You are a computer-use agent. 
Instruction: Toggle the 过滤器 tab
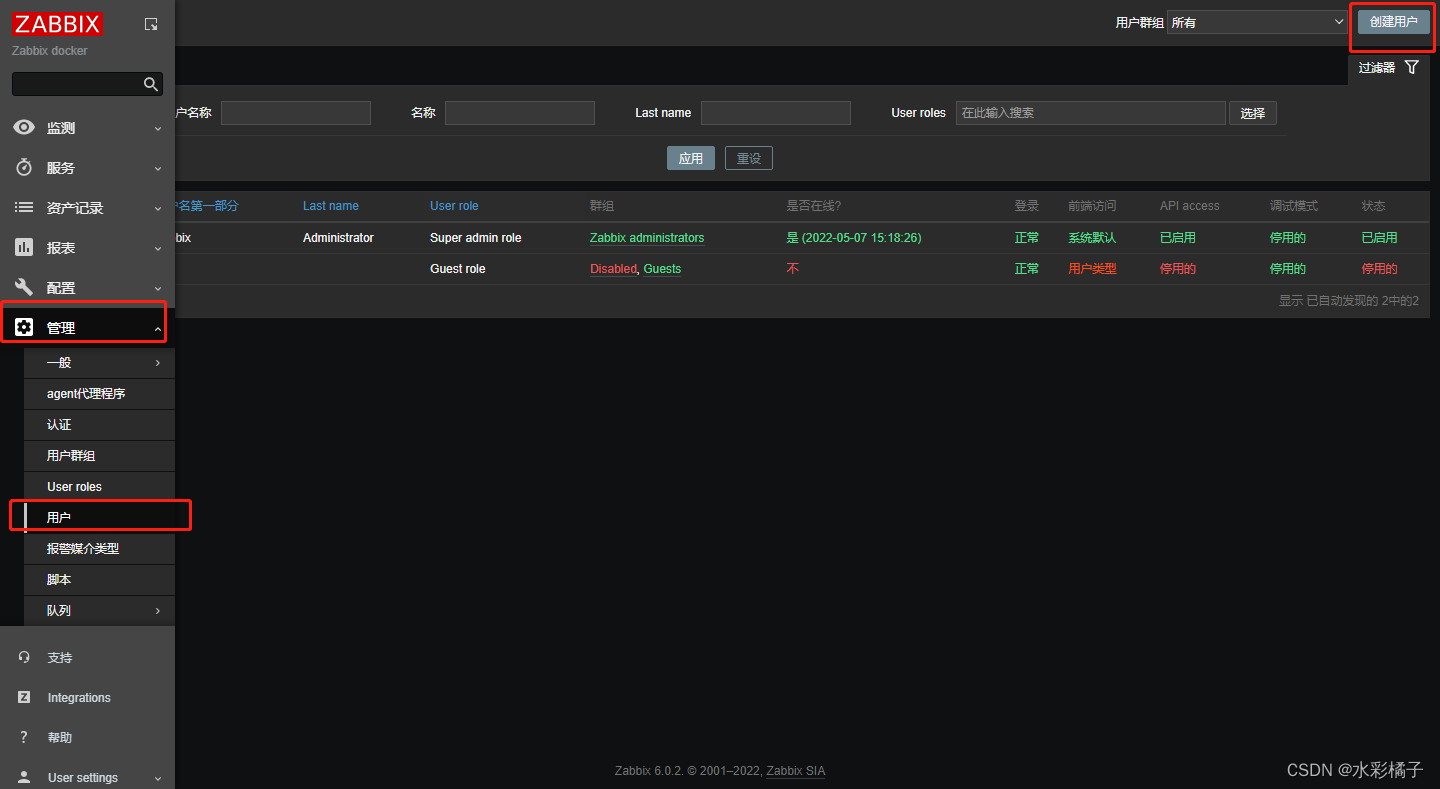pos(1388,68)
